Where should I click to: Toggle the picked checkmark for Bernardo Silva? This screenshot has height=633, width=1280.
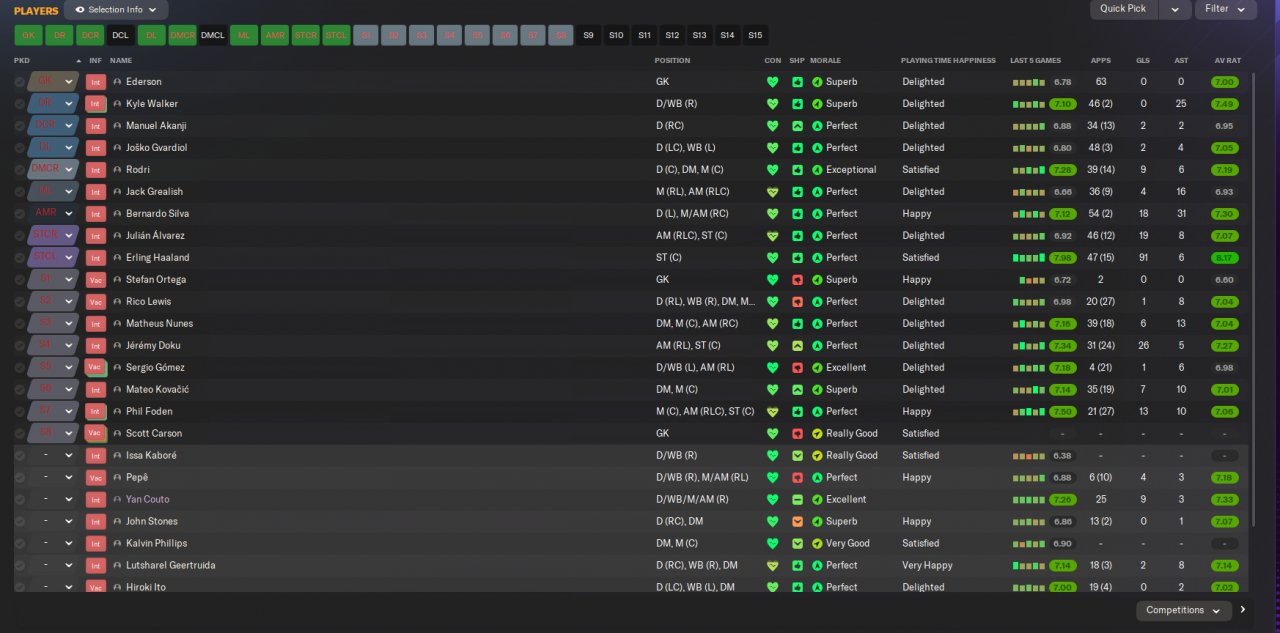pos(19,214)
